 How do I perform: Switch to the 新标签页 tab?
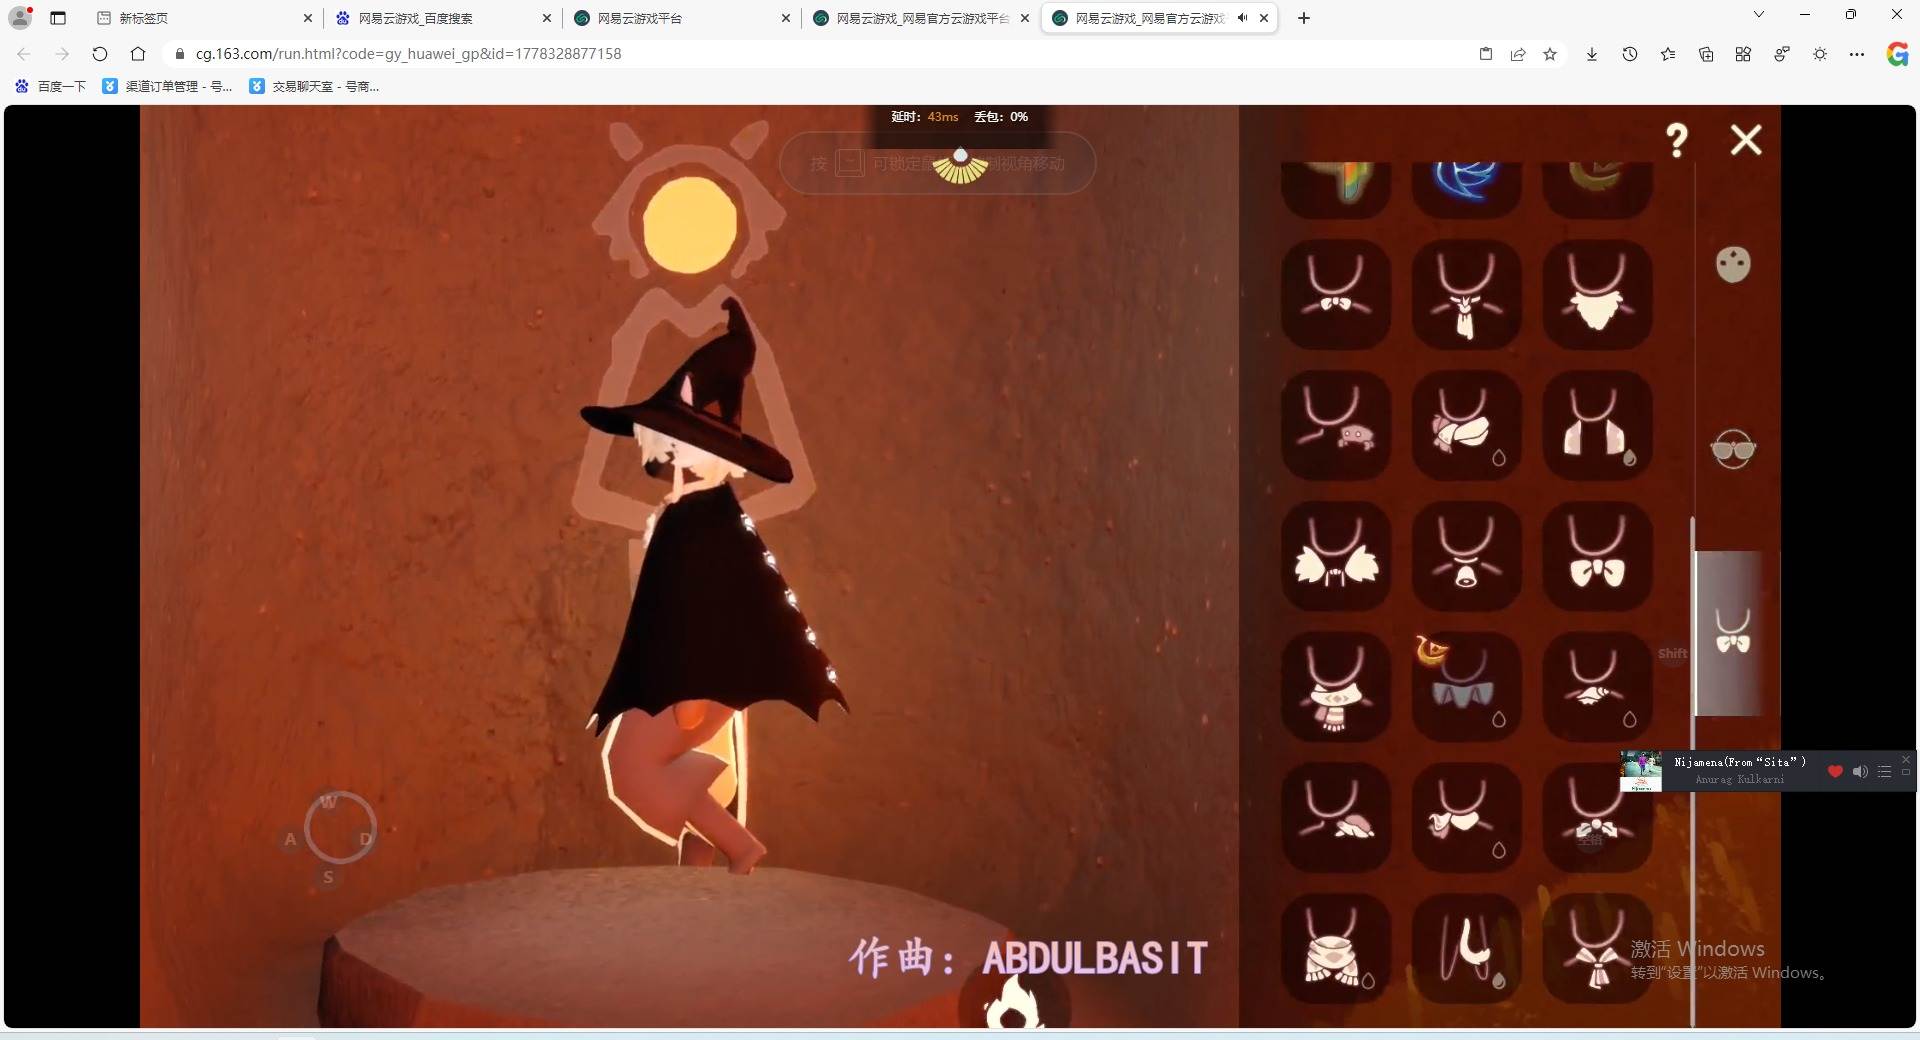coord(205,18)
